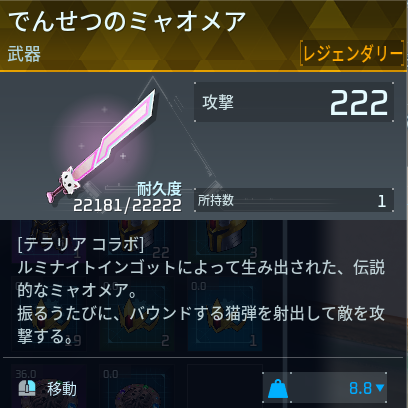Click the item title でんせつのミャオメア
408x408 pixels.
tap(127, 21)
